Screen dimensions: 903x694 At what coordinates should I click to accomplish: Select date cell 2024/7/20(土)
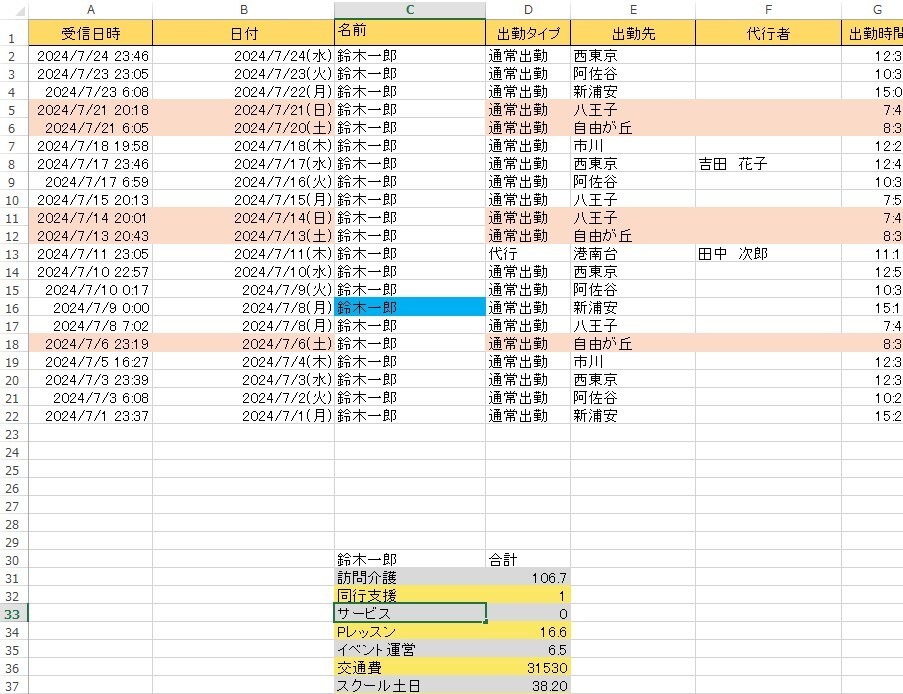(x=244, y=128)
